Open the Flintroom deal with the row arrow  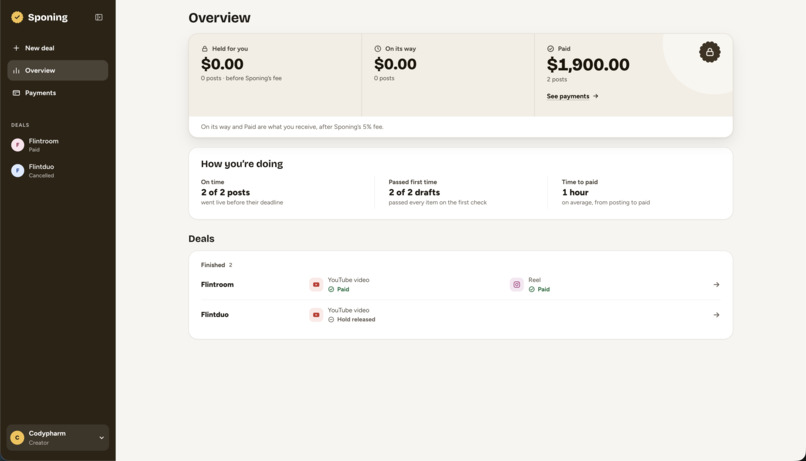click(x=716, y=285)
